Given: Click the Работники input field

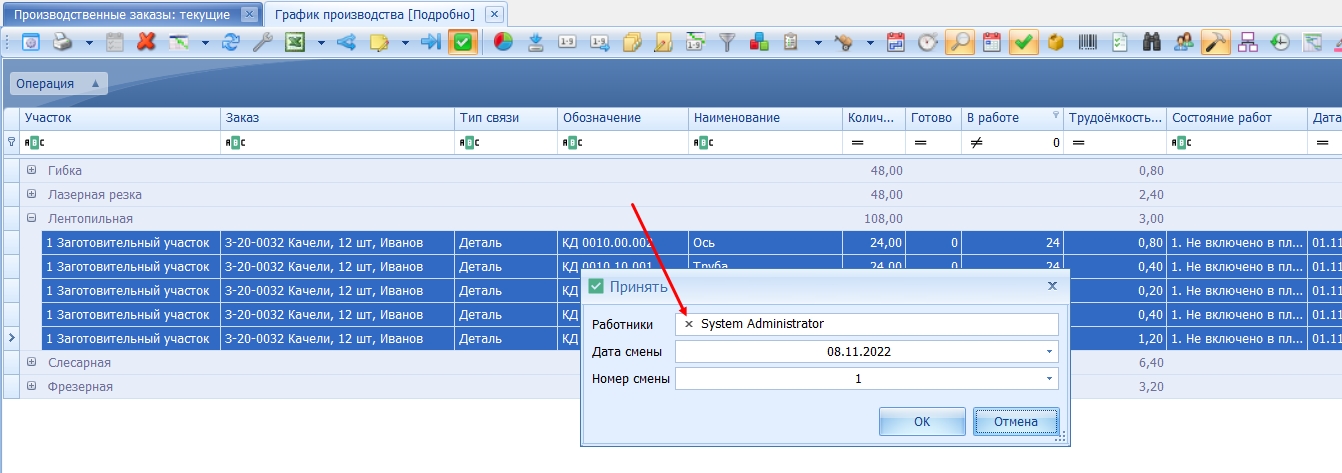Looking at the screenshot, I should point(866,324).
